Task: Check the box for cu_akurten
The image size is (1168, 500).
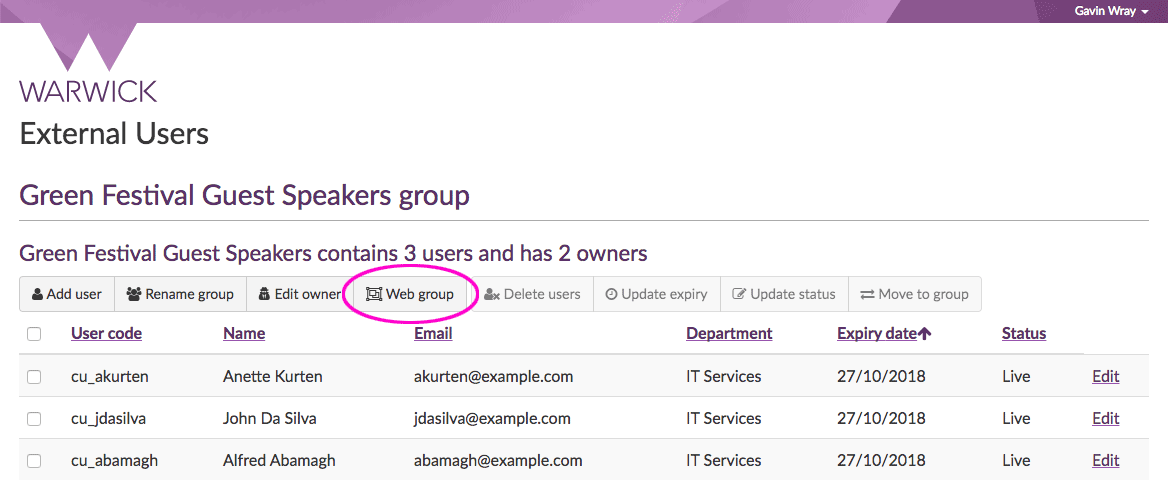Action: 34,377
